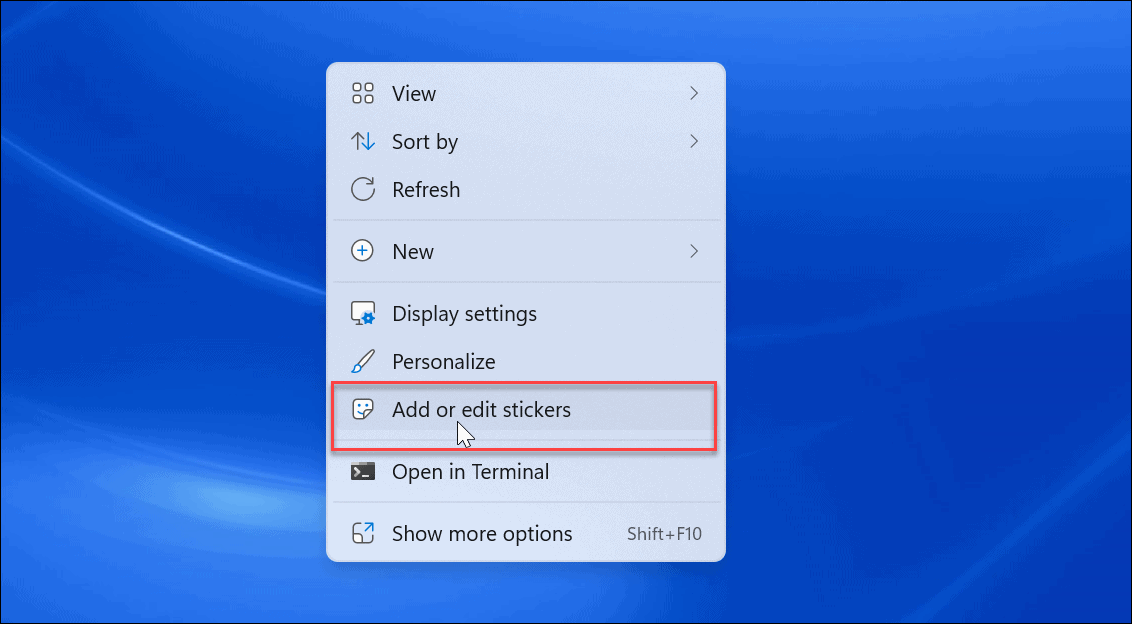Click the Refresh circular arrow icon

tap(362, 189)
